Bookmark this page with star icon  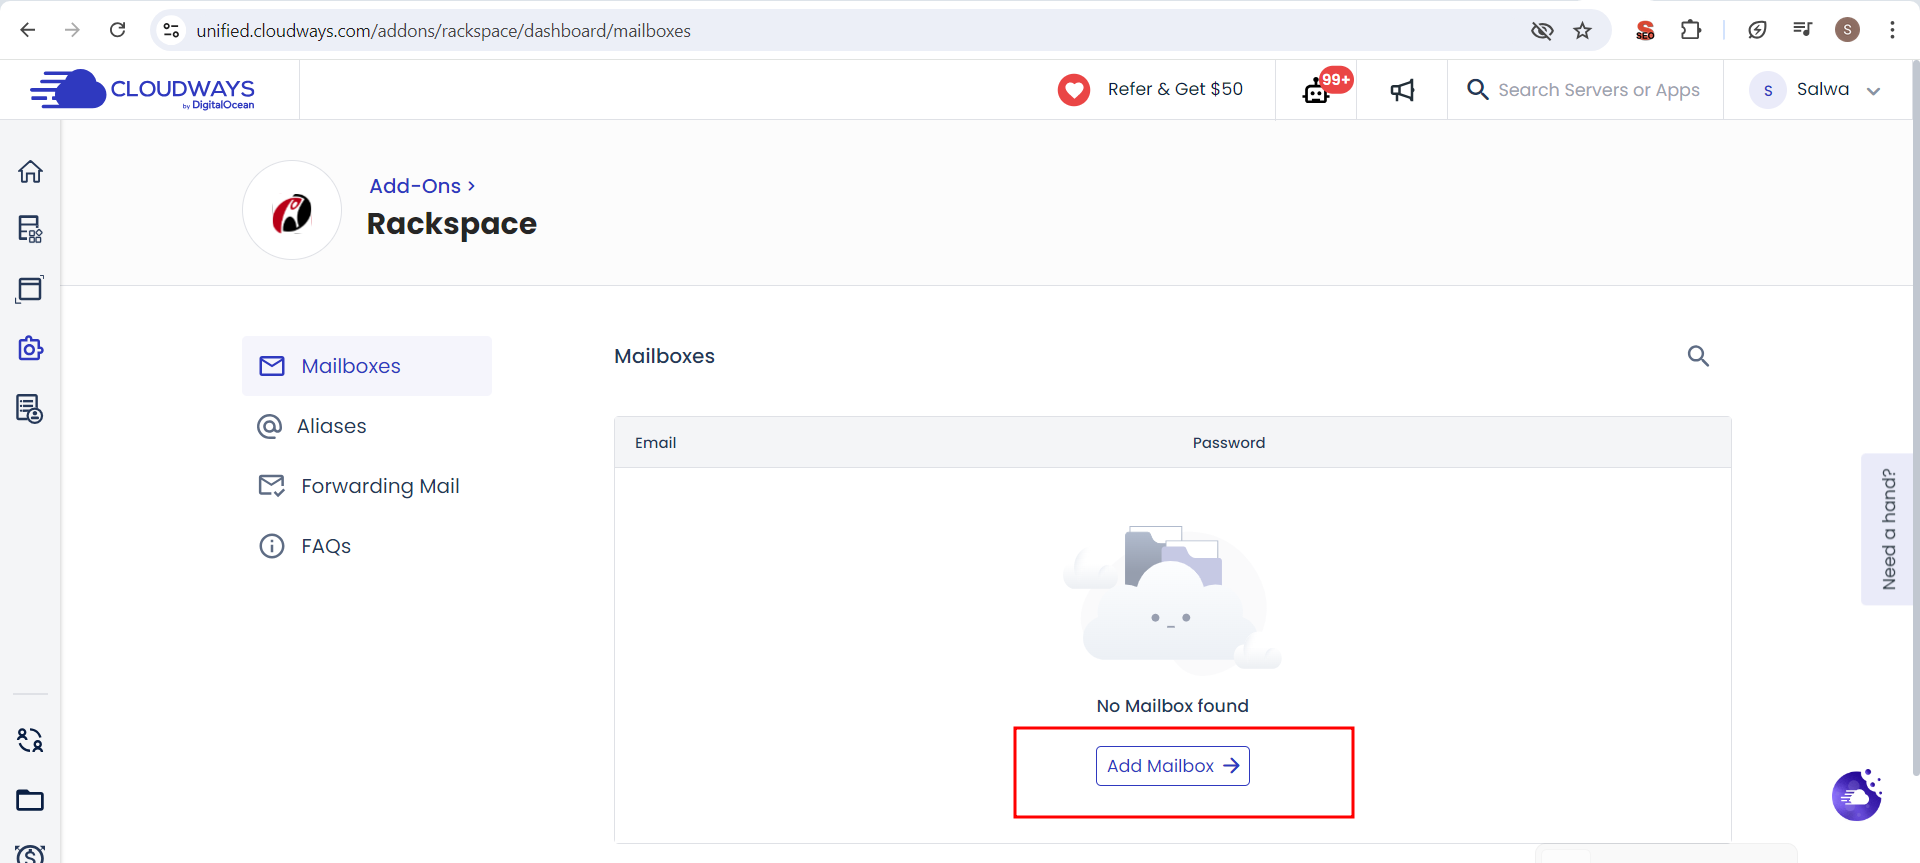click(1582, 31)
